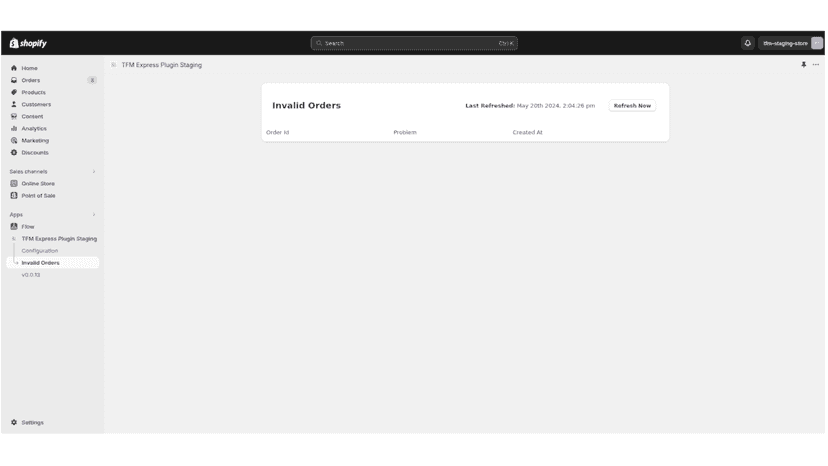The height and width of the screenshot is (466, 828).
Task: Expand the Apps section chevron
Action: 94,215
